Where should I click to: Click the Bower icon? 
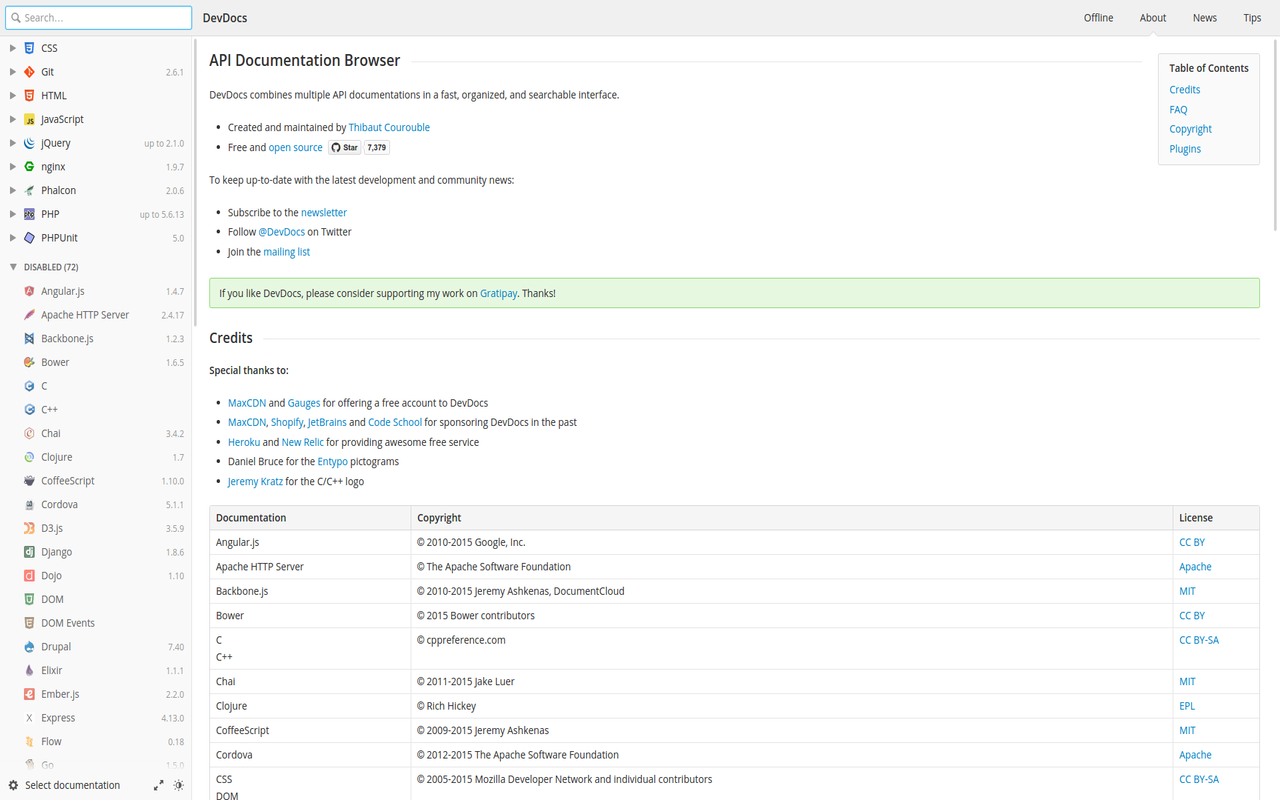[x=29, y=362]
